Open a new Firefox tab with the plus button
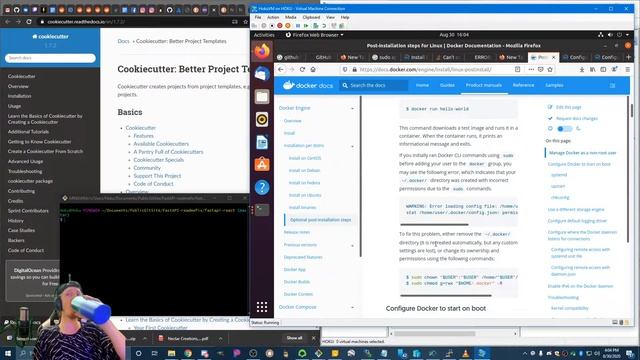 pos(629,57)
